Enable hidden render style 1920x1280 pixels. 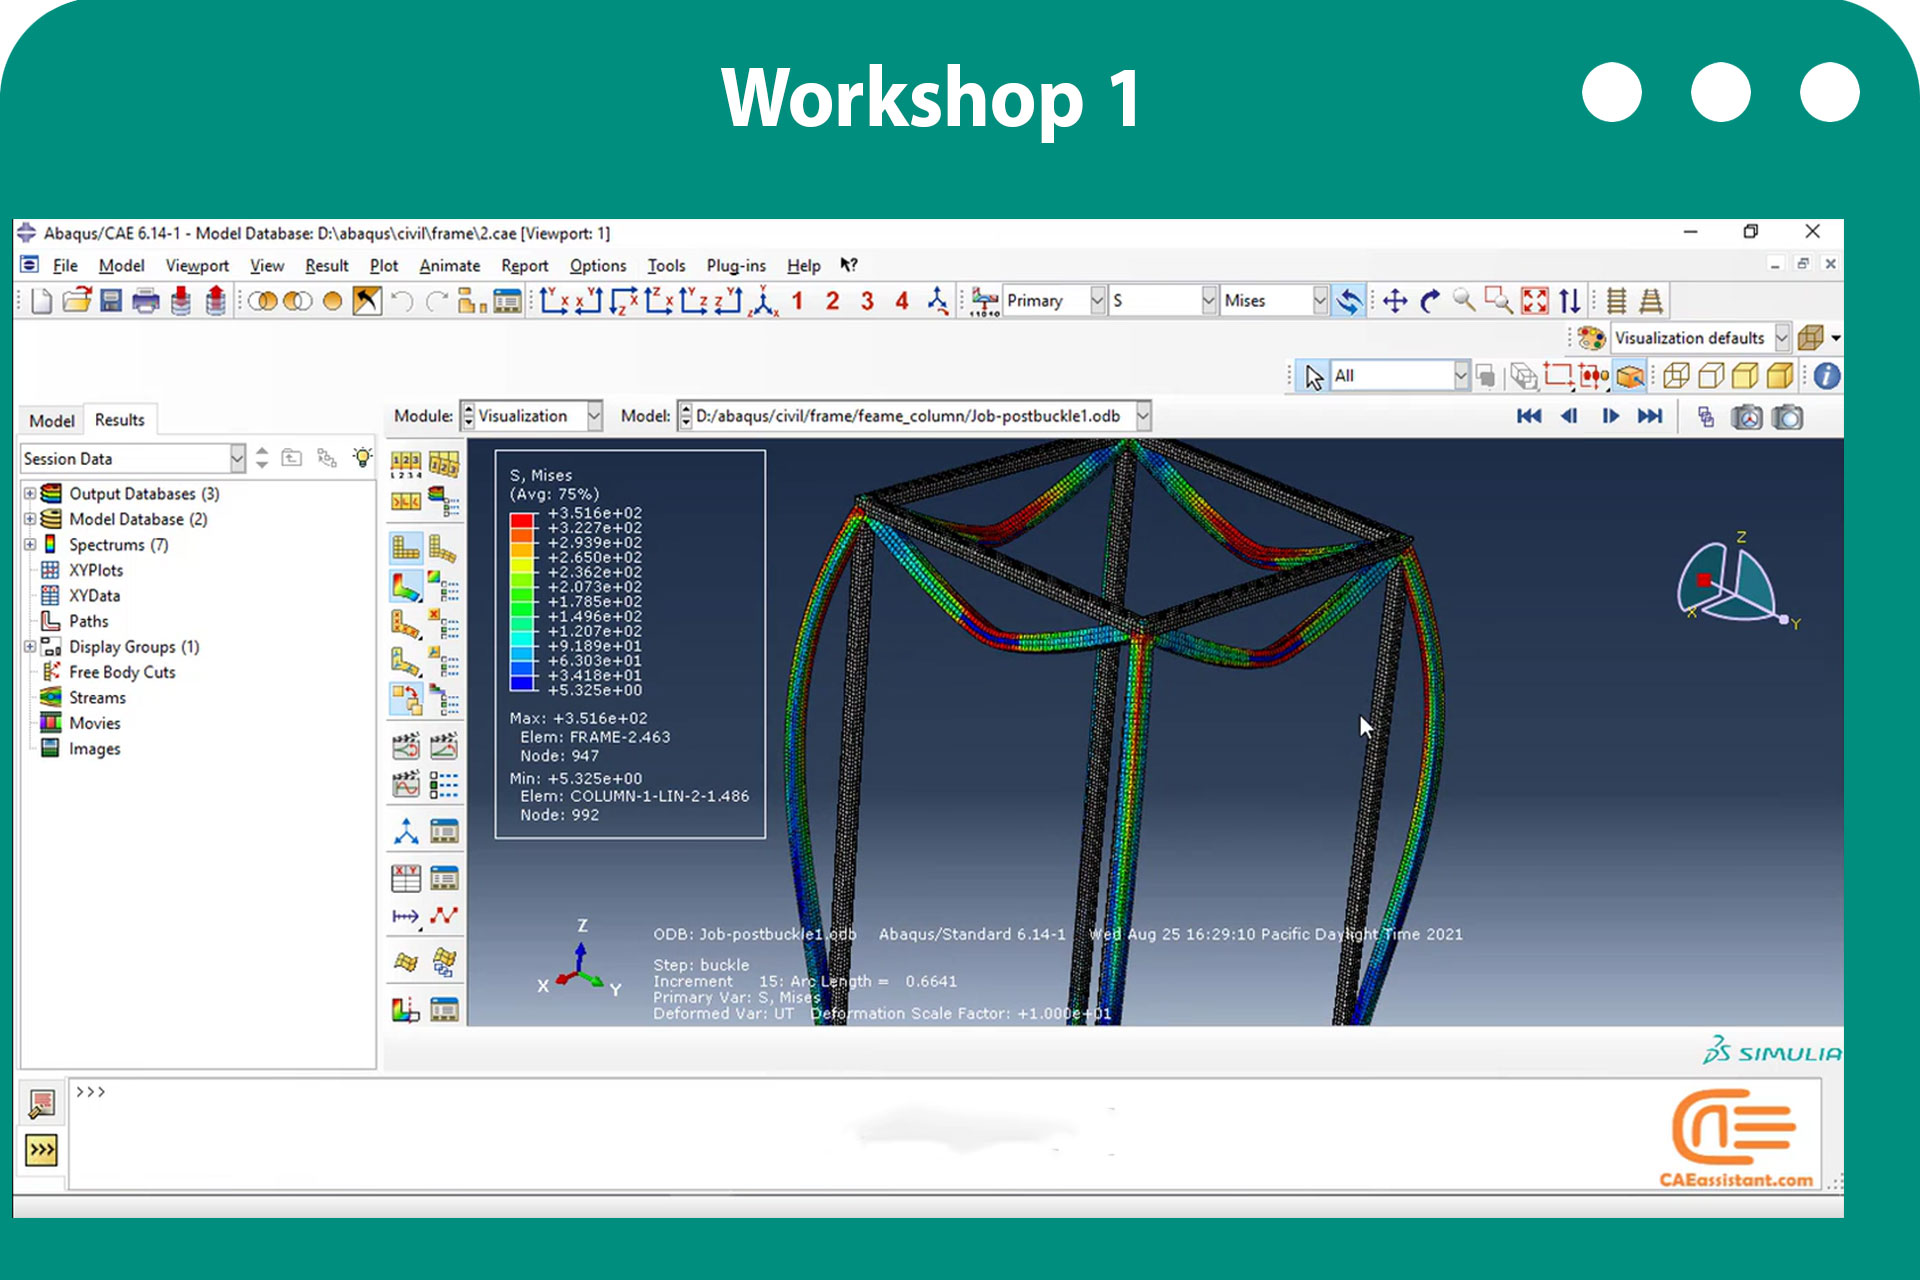[x=1711, y=376]
